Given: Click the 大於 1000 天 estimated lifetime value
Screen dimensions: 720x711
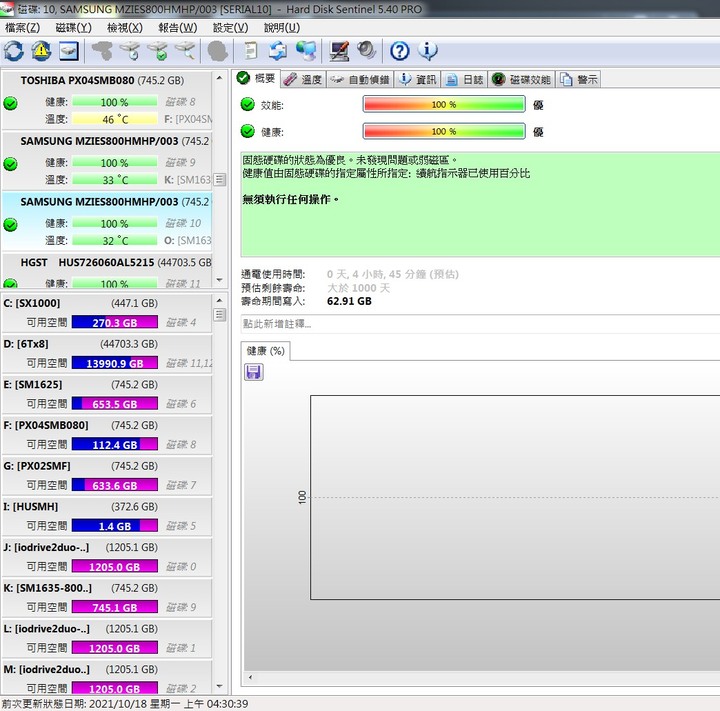Looking at the screenshot, I should click(358, 288).
